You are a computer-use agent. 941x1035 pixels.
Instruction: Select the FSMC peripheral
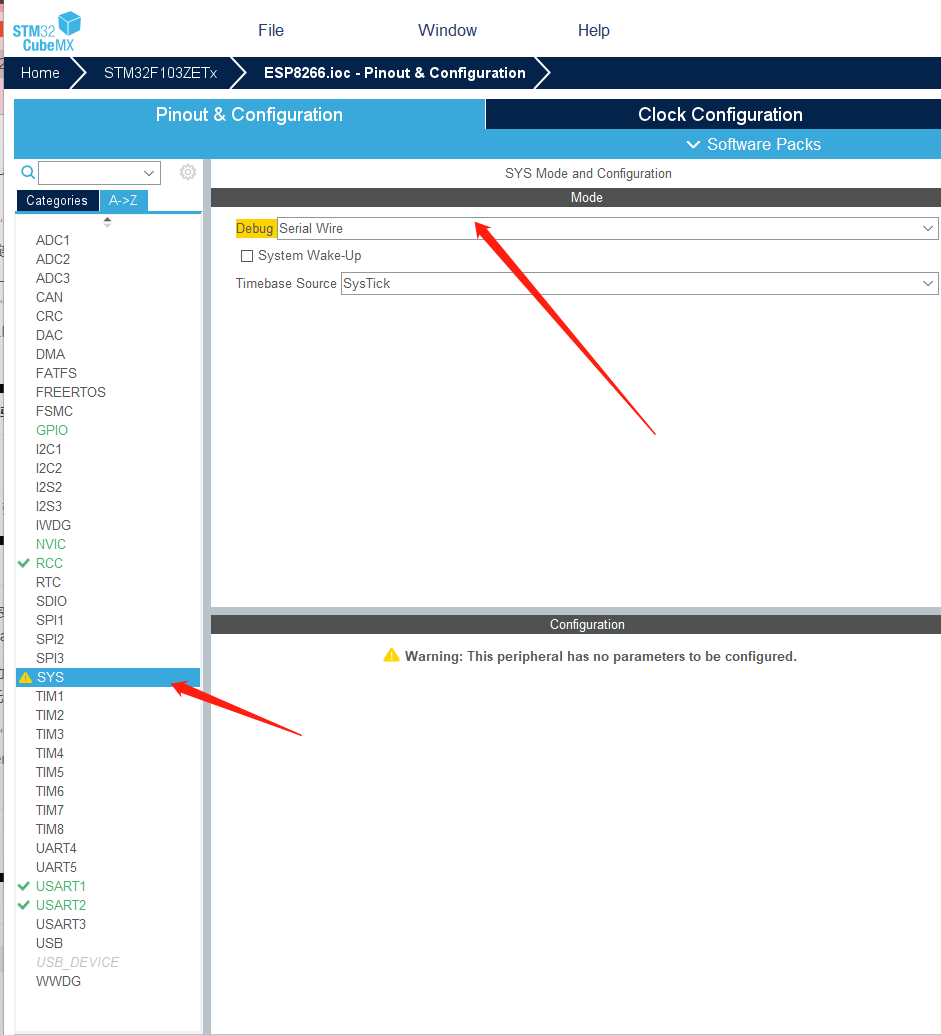(x=54, y=411)
